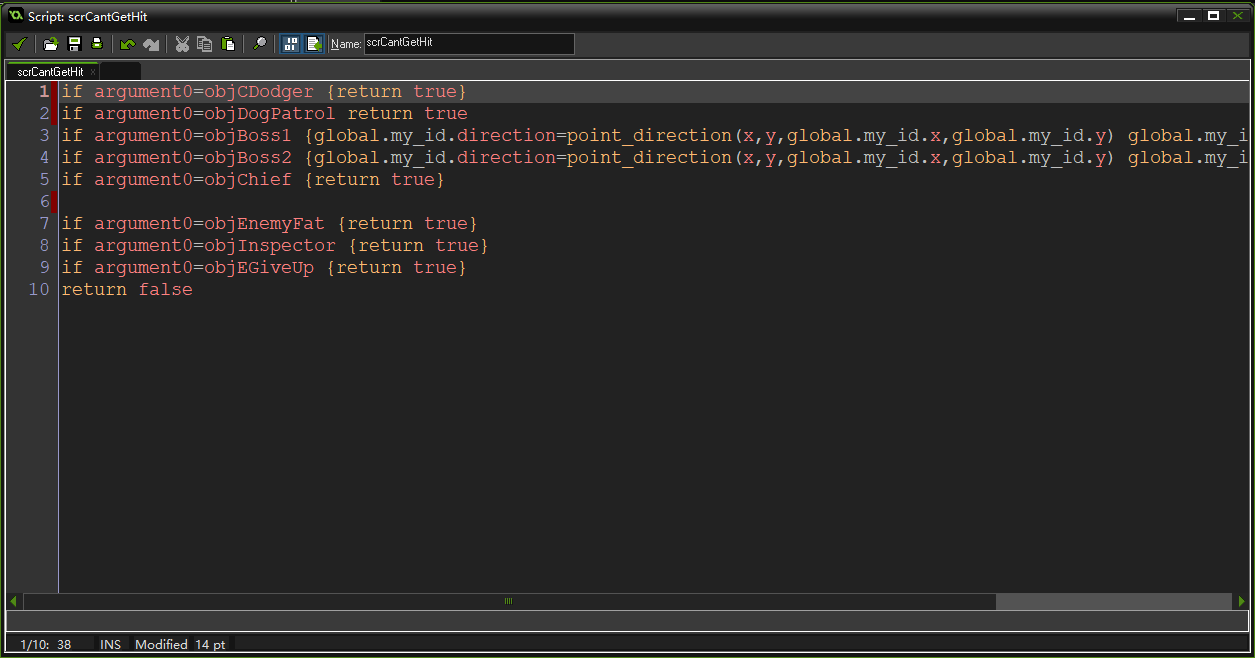Click 'objEGiveUp' on line 9
The image size is (1255, 658).
[x=259, y=268]
